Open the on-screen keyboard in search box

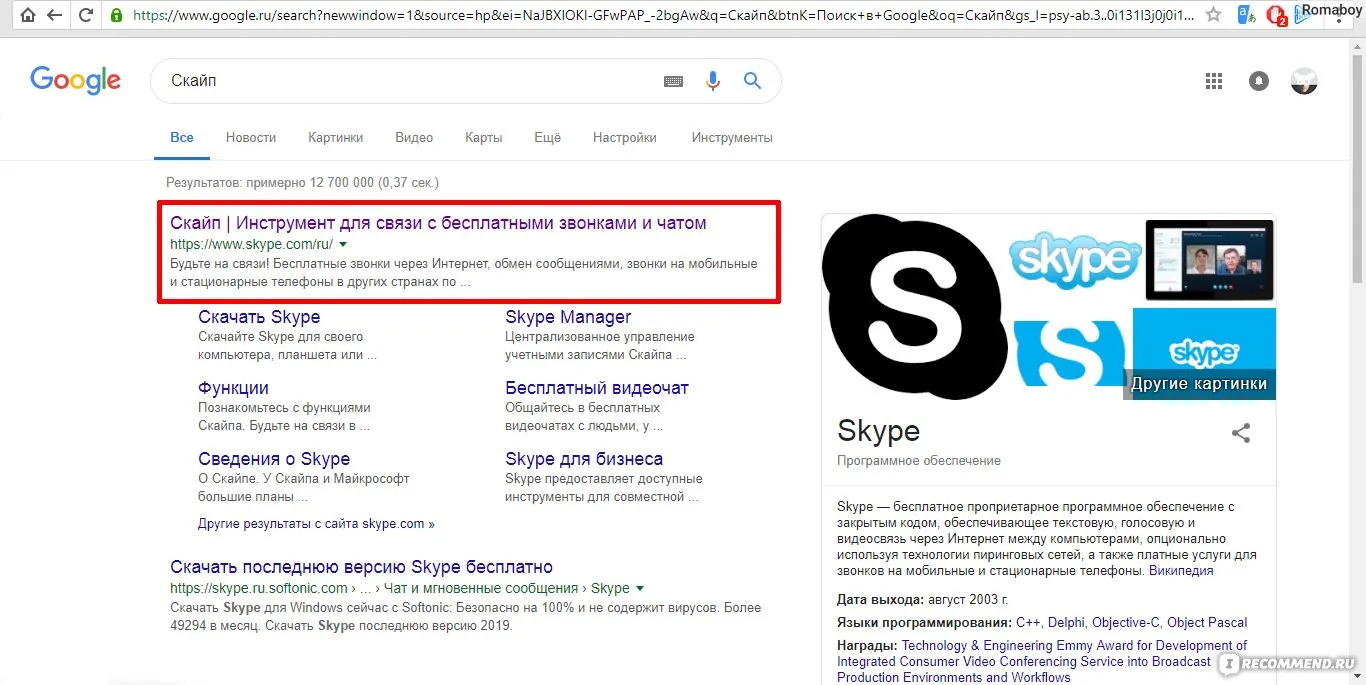tap(674, 82)
